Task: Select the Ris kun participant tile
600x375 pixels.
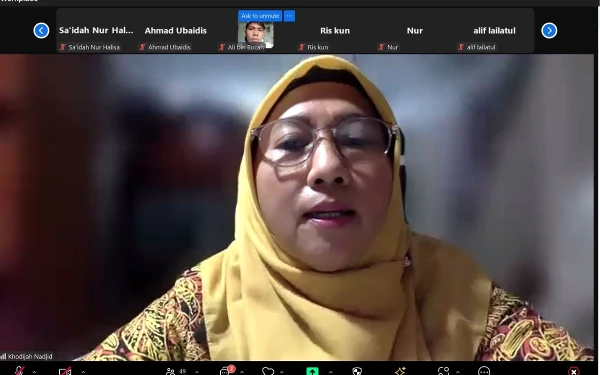Action: [x=335, y=31]
